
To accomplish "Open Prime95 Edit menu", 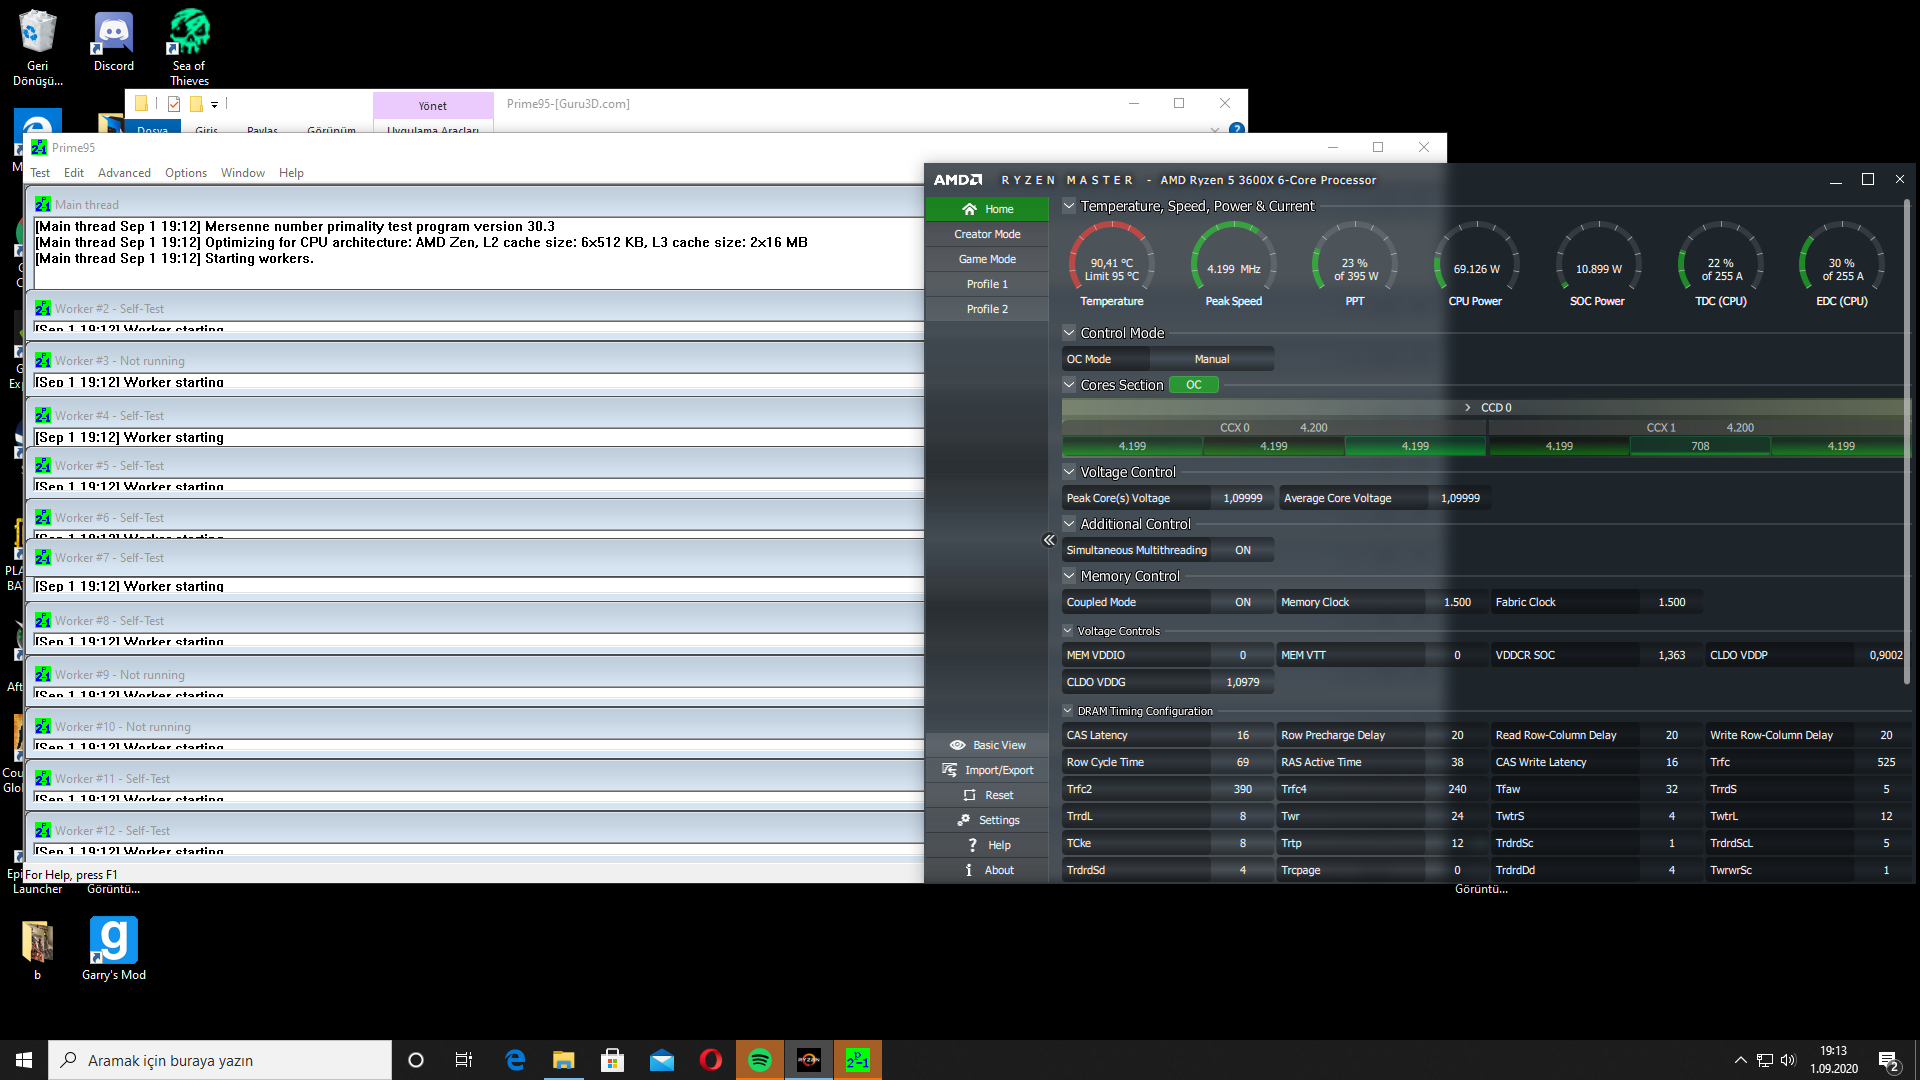I will coord(74,173).
